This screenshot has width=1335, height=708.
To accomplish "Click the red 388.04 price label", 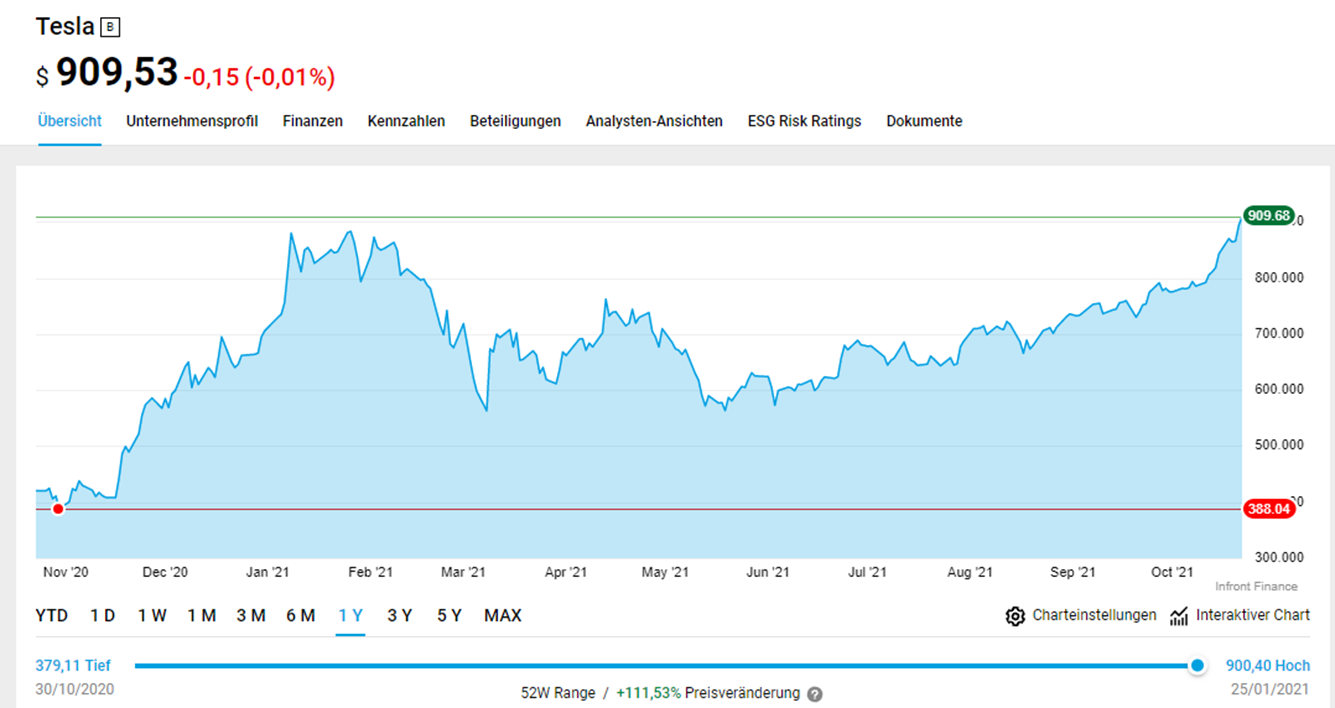I will tap(1268, 509).
